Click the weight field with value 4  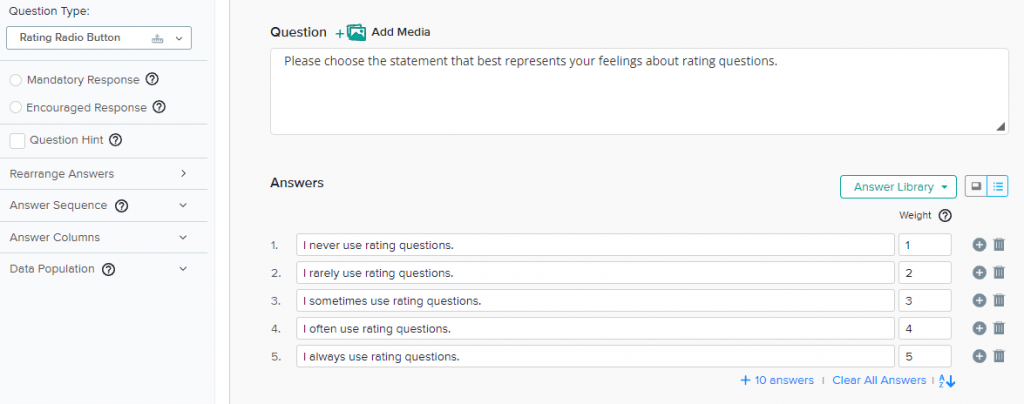pos(925,329)
